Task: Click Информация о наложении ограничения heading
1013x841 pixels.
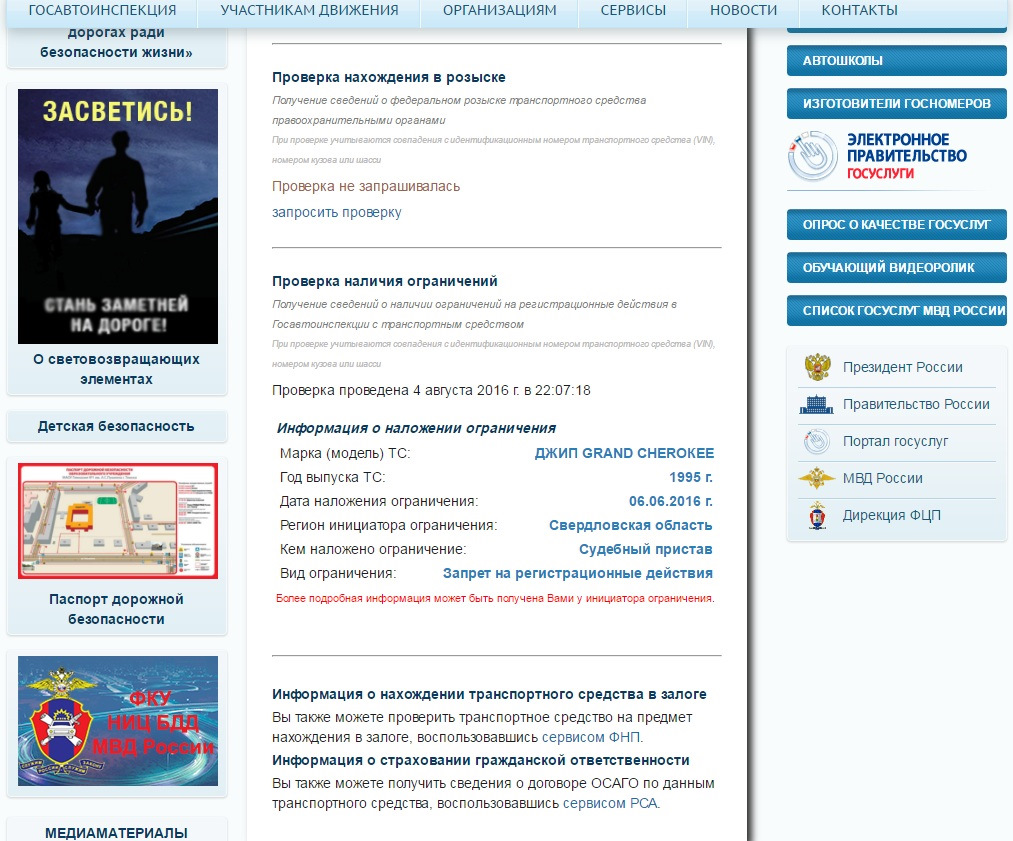Action: [x=416, y=428]
